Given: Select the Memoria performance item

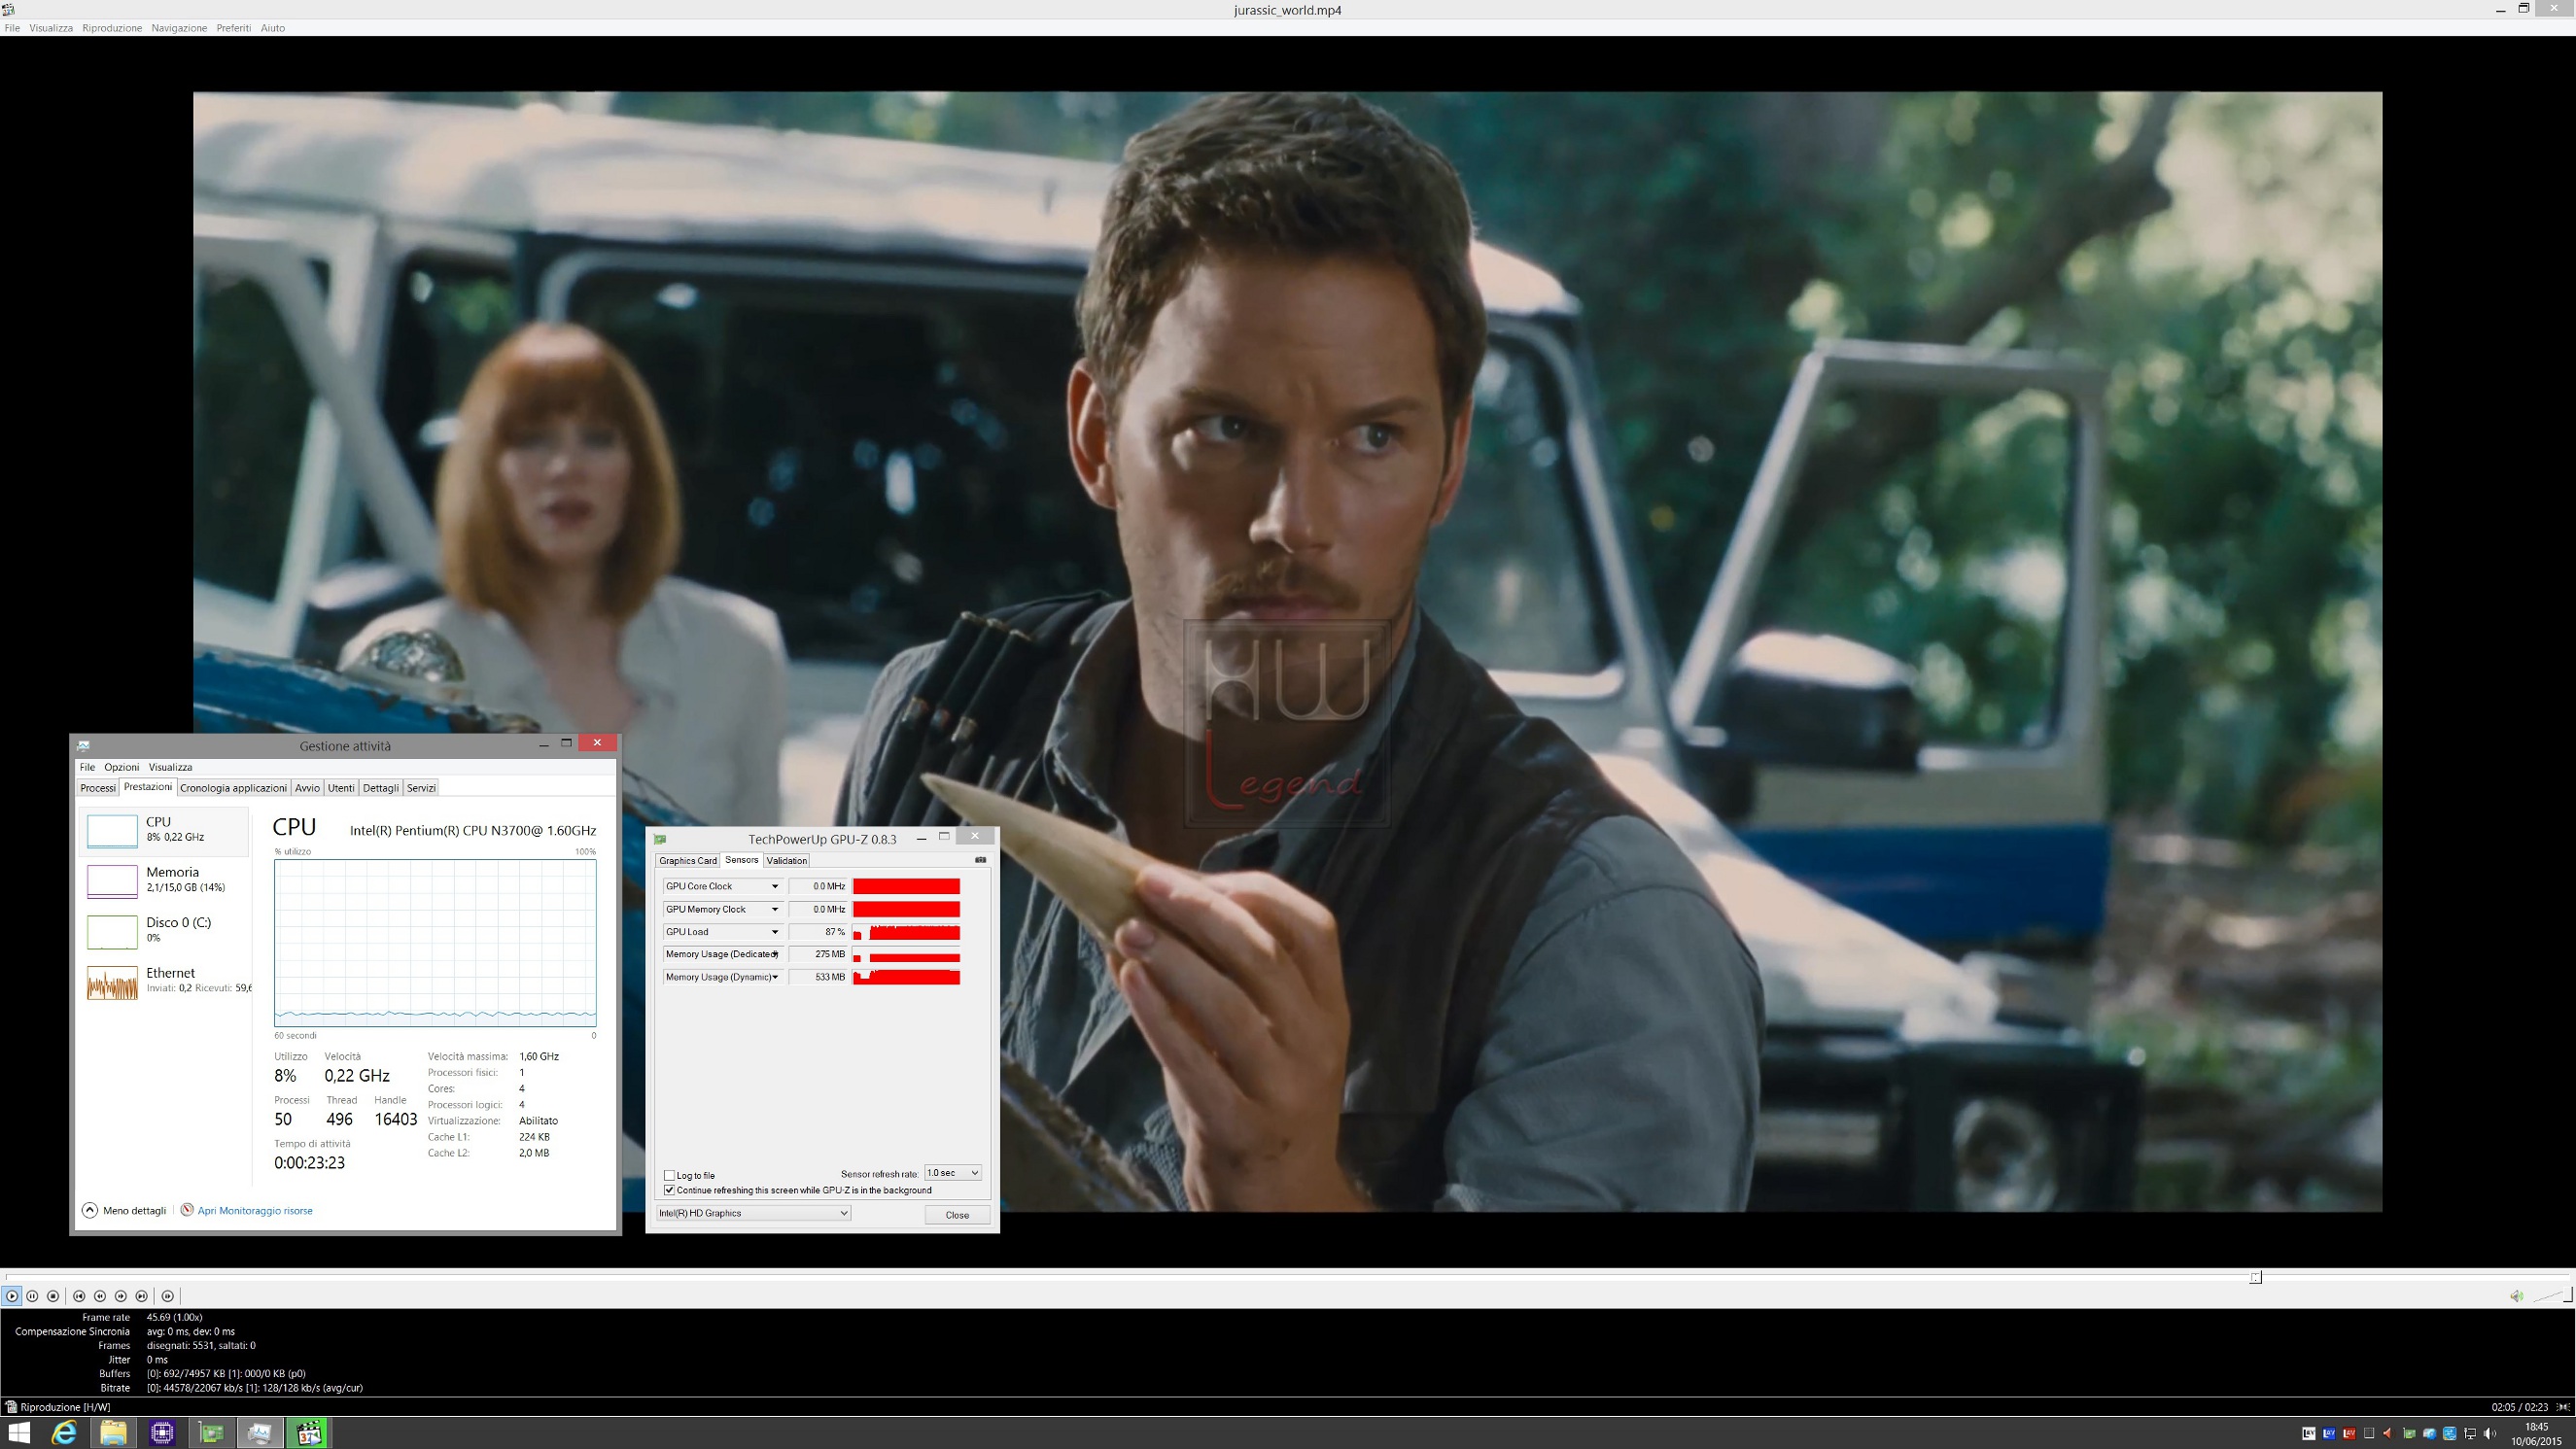Looking at the screenshot, I should [x=164, y=880].
